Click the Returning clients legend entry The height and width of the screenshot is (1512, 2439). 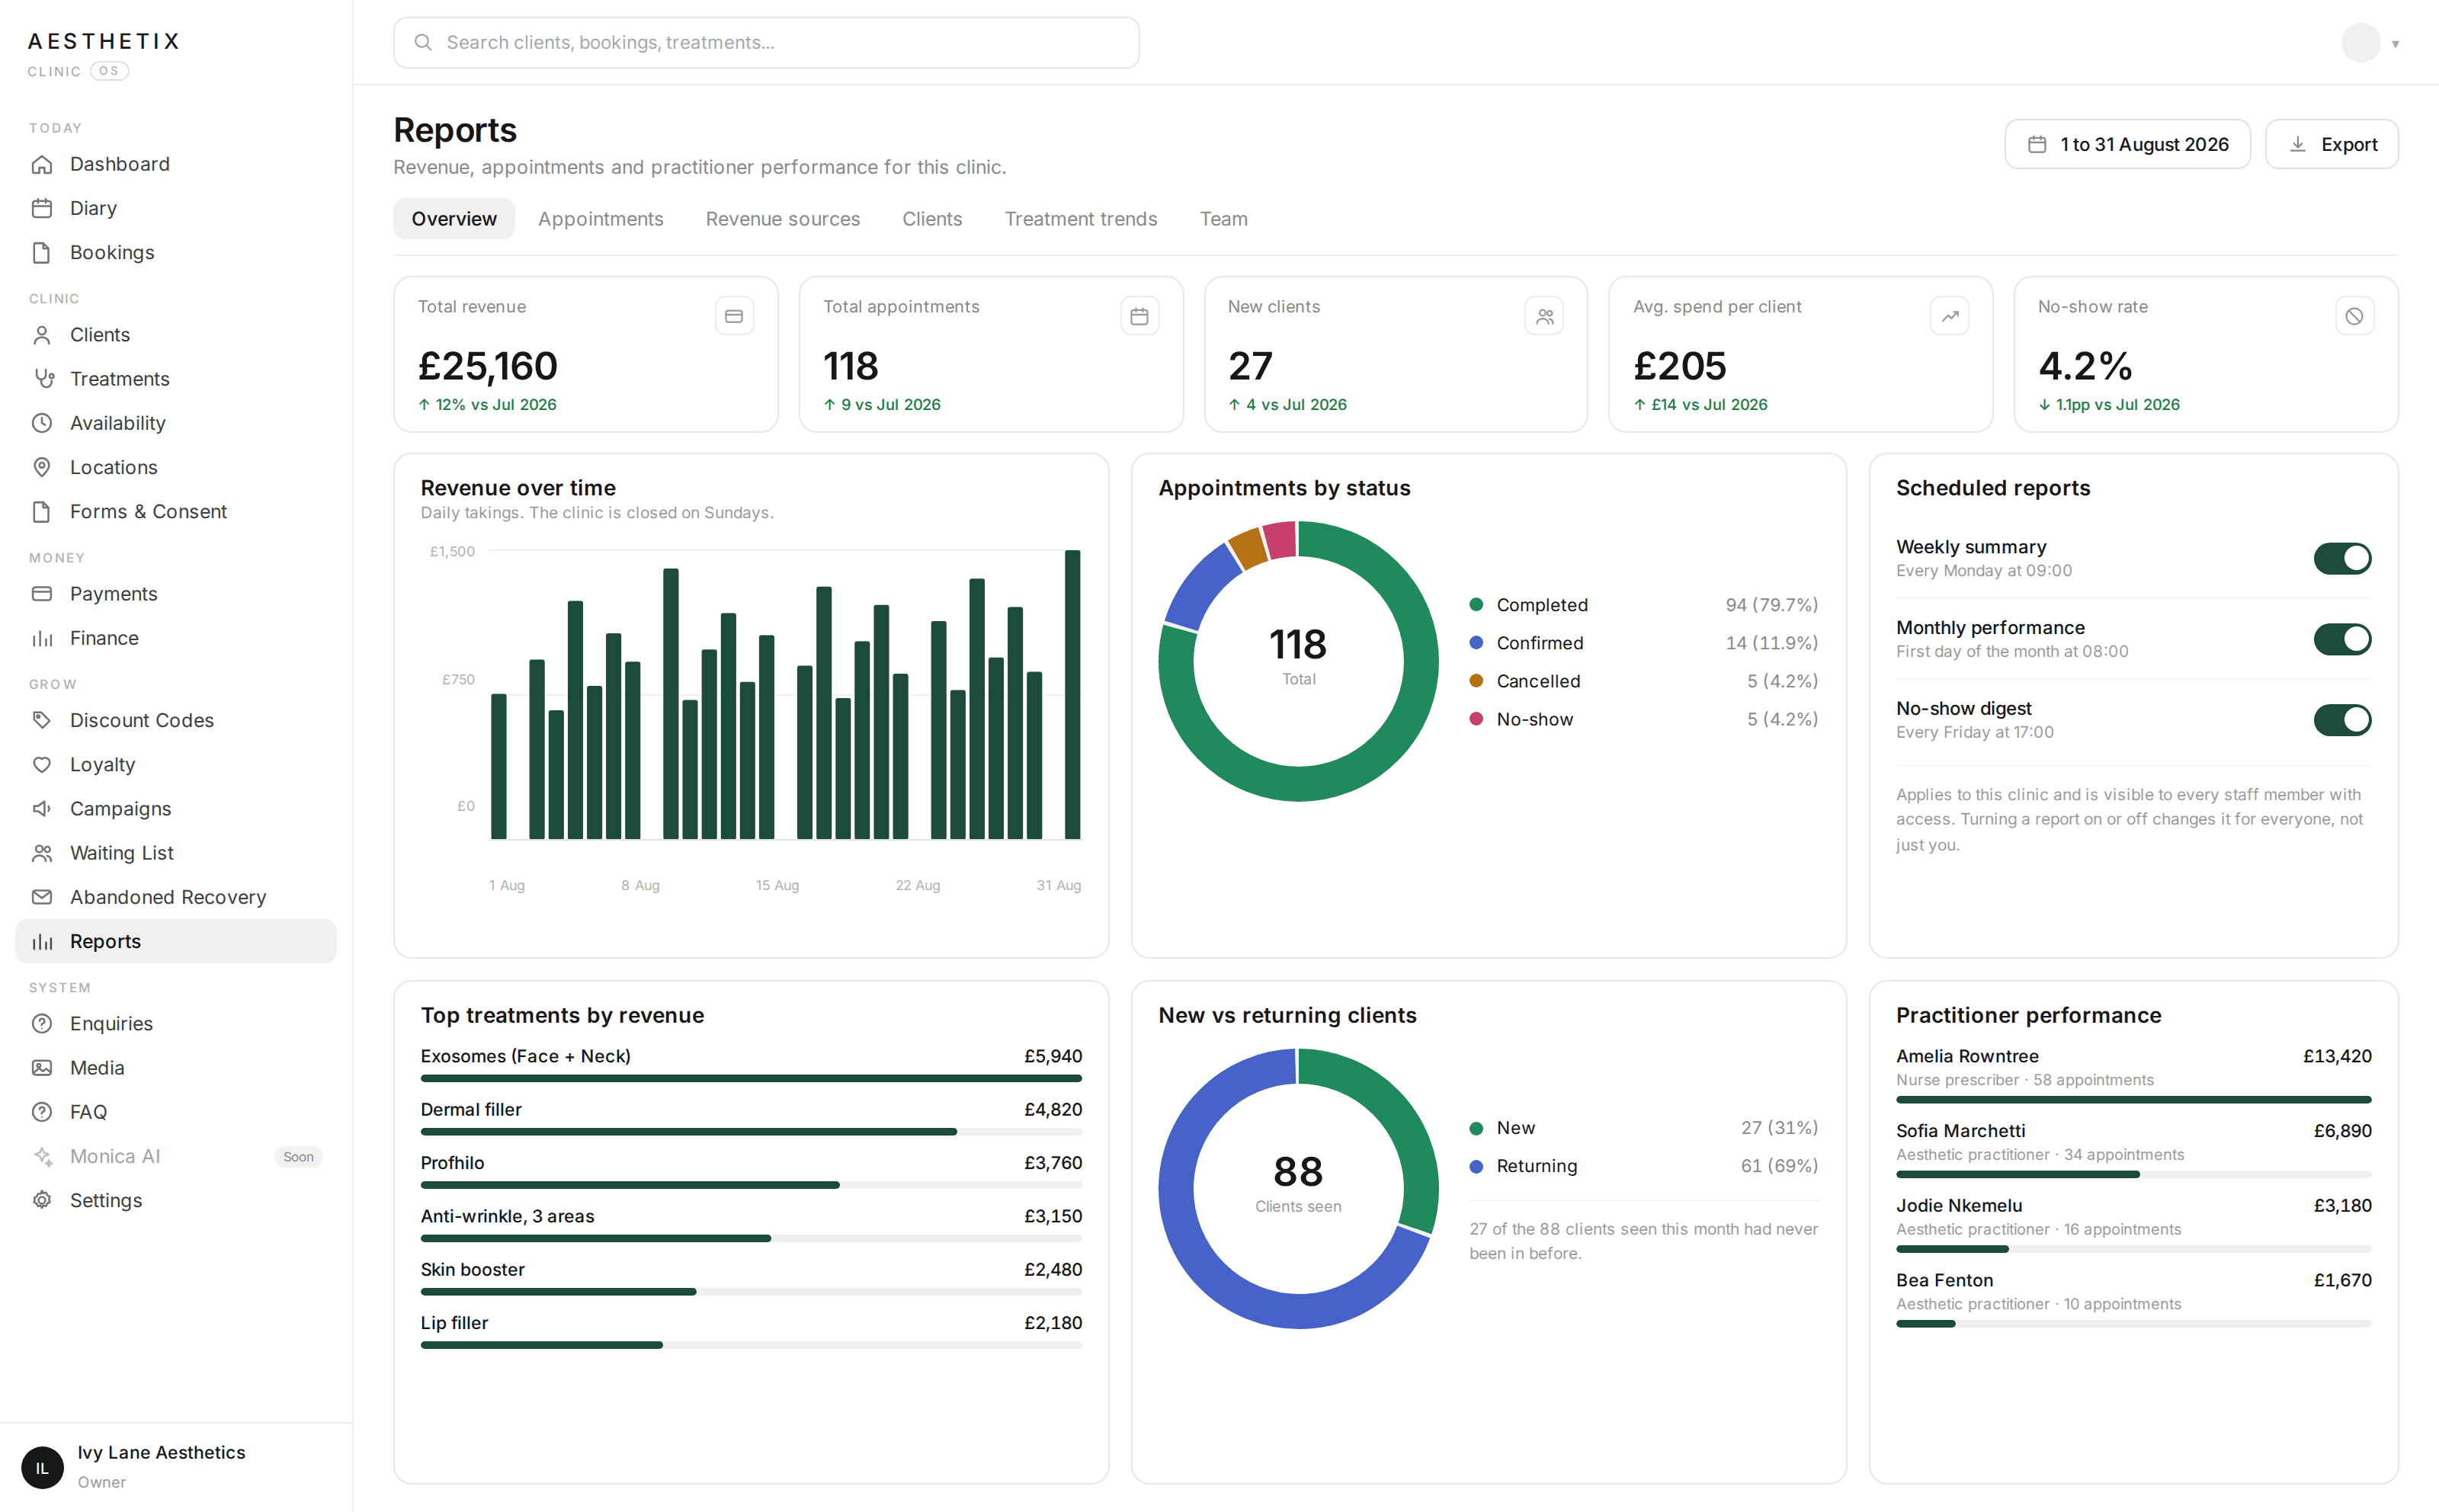(x=1643, y=1166)
